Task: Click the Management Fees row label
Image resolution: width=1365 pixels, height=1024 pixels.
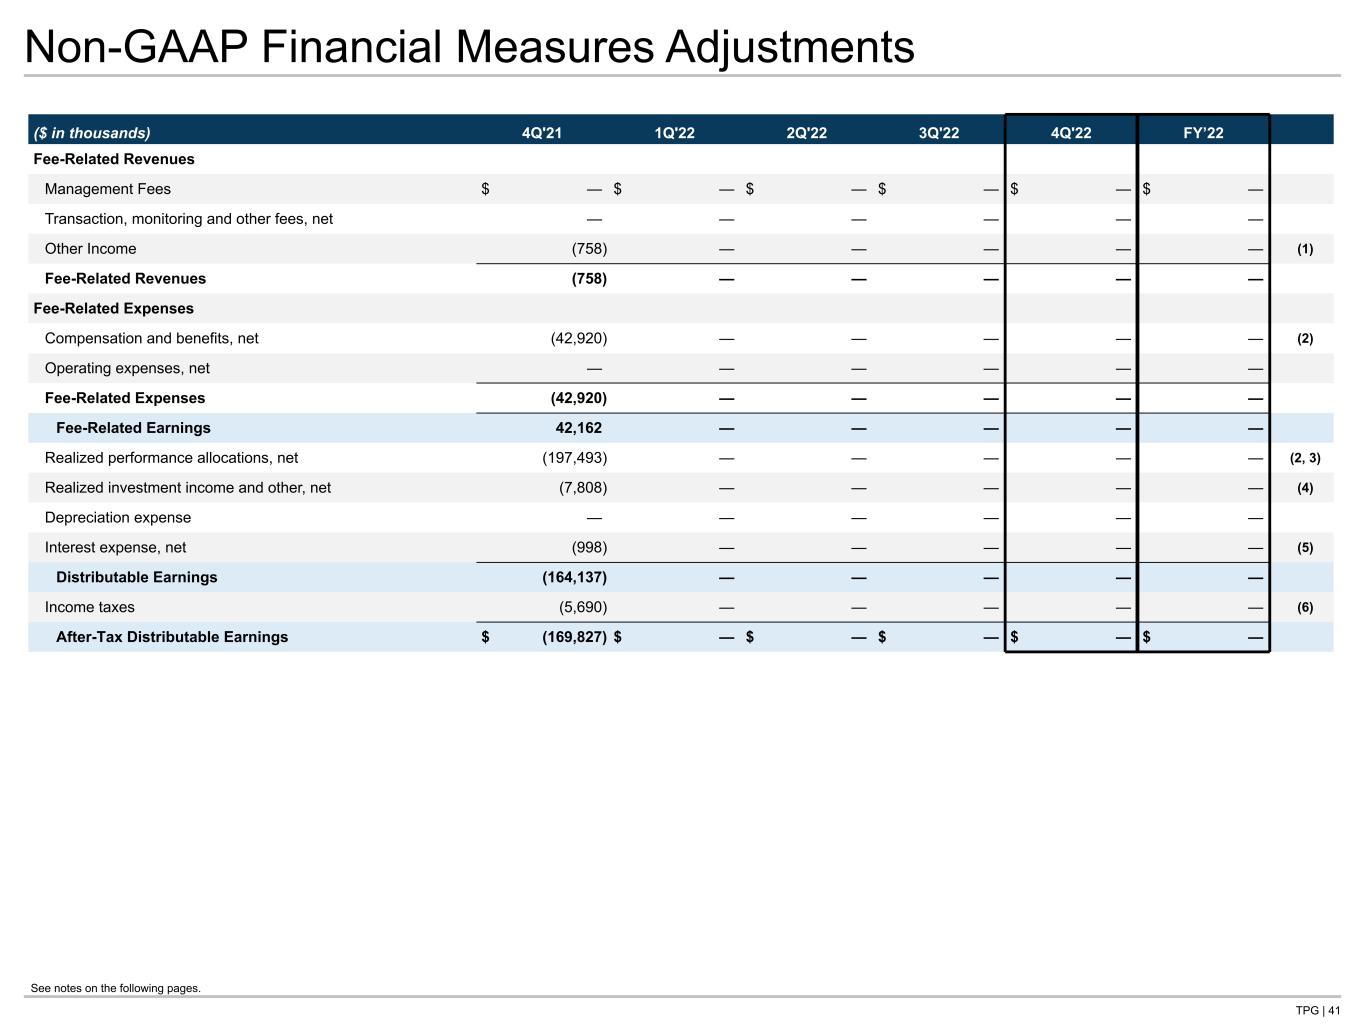Action: tap(108, 189)
